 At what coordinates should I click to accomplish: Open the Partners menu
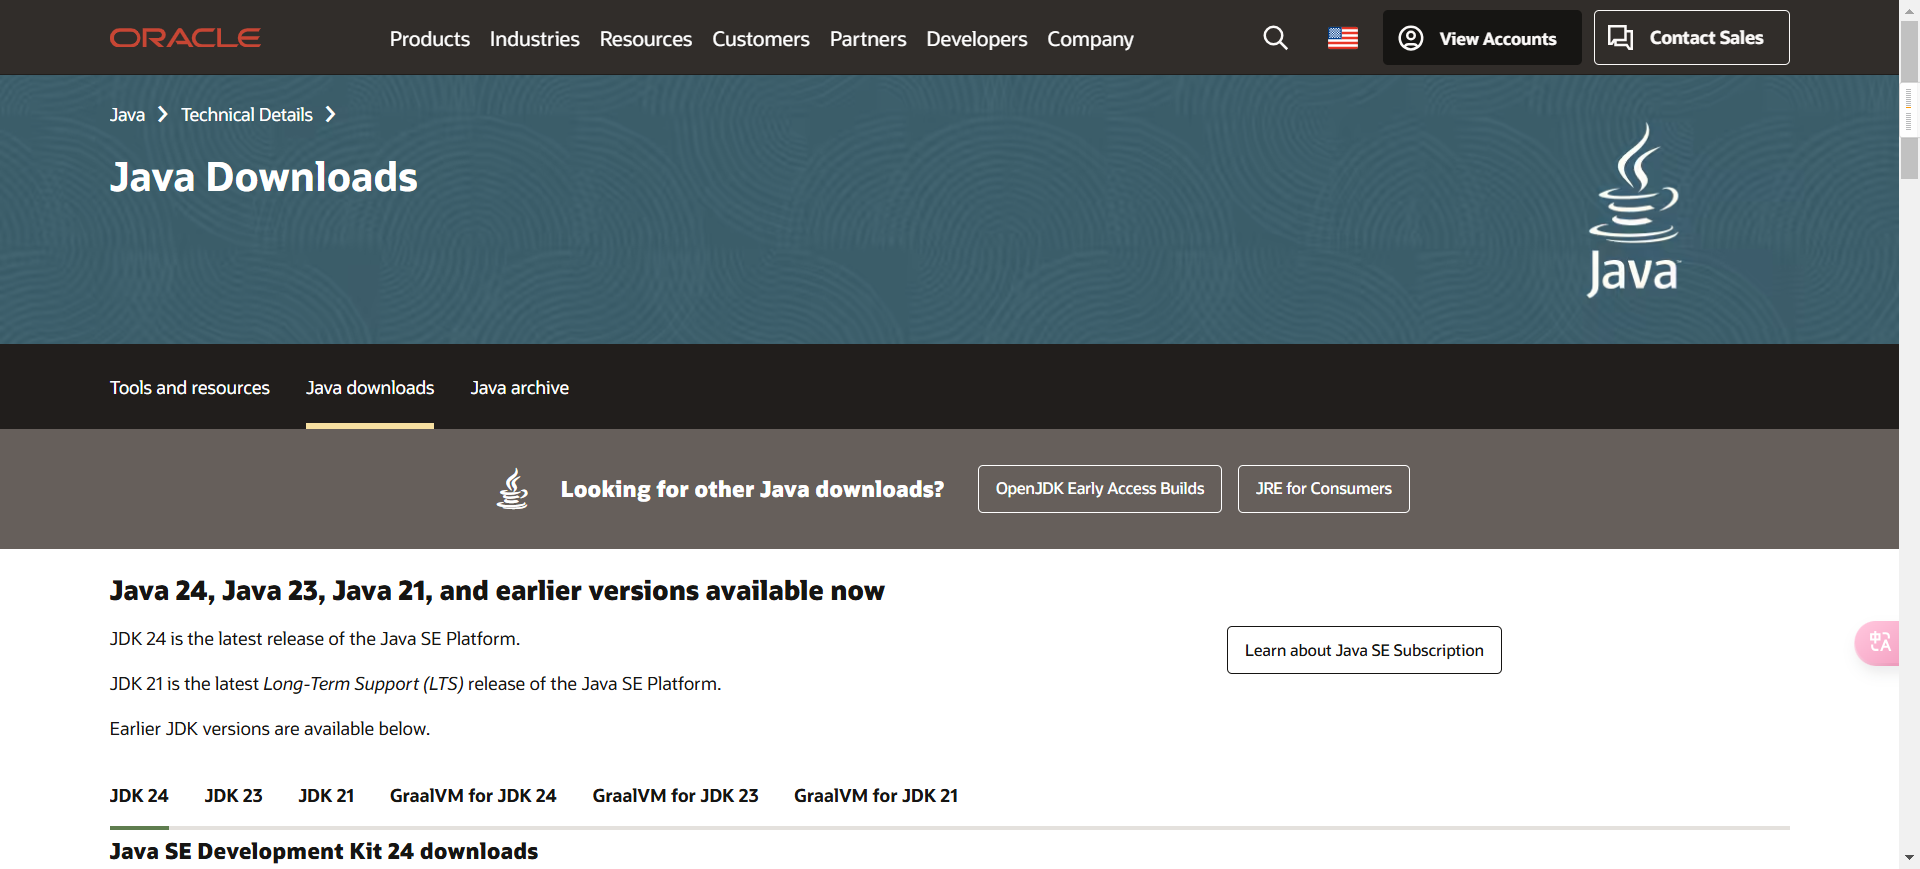(x=868, y=39)
